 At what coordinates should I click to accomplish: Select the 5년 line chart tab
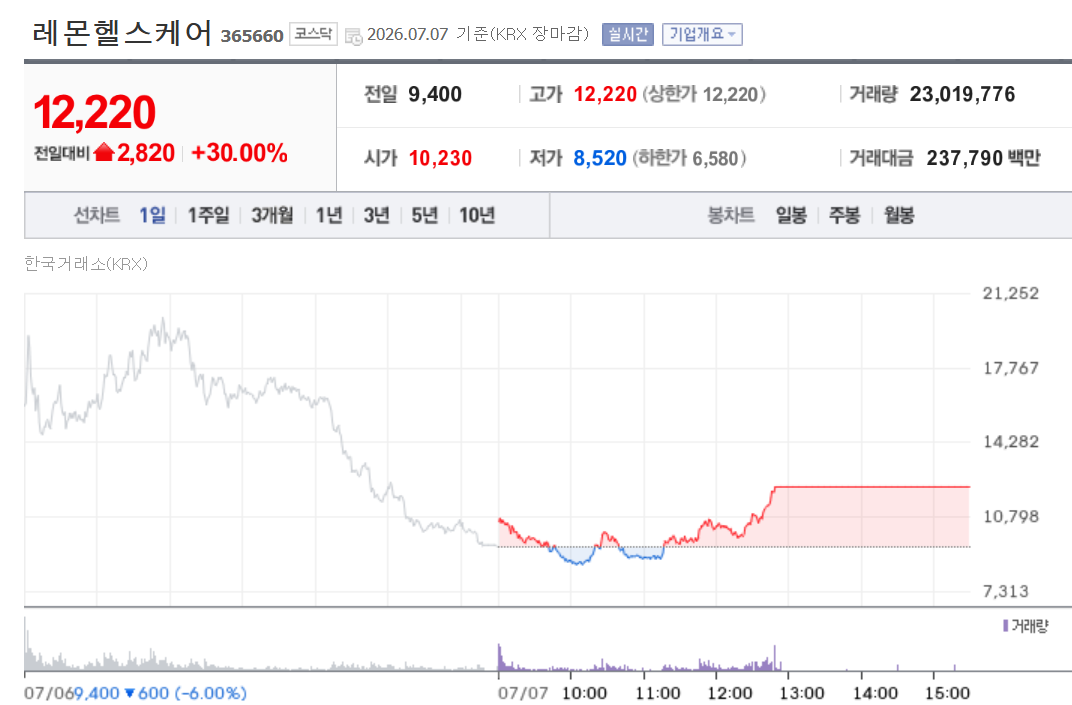coord(425,215)
